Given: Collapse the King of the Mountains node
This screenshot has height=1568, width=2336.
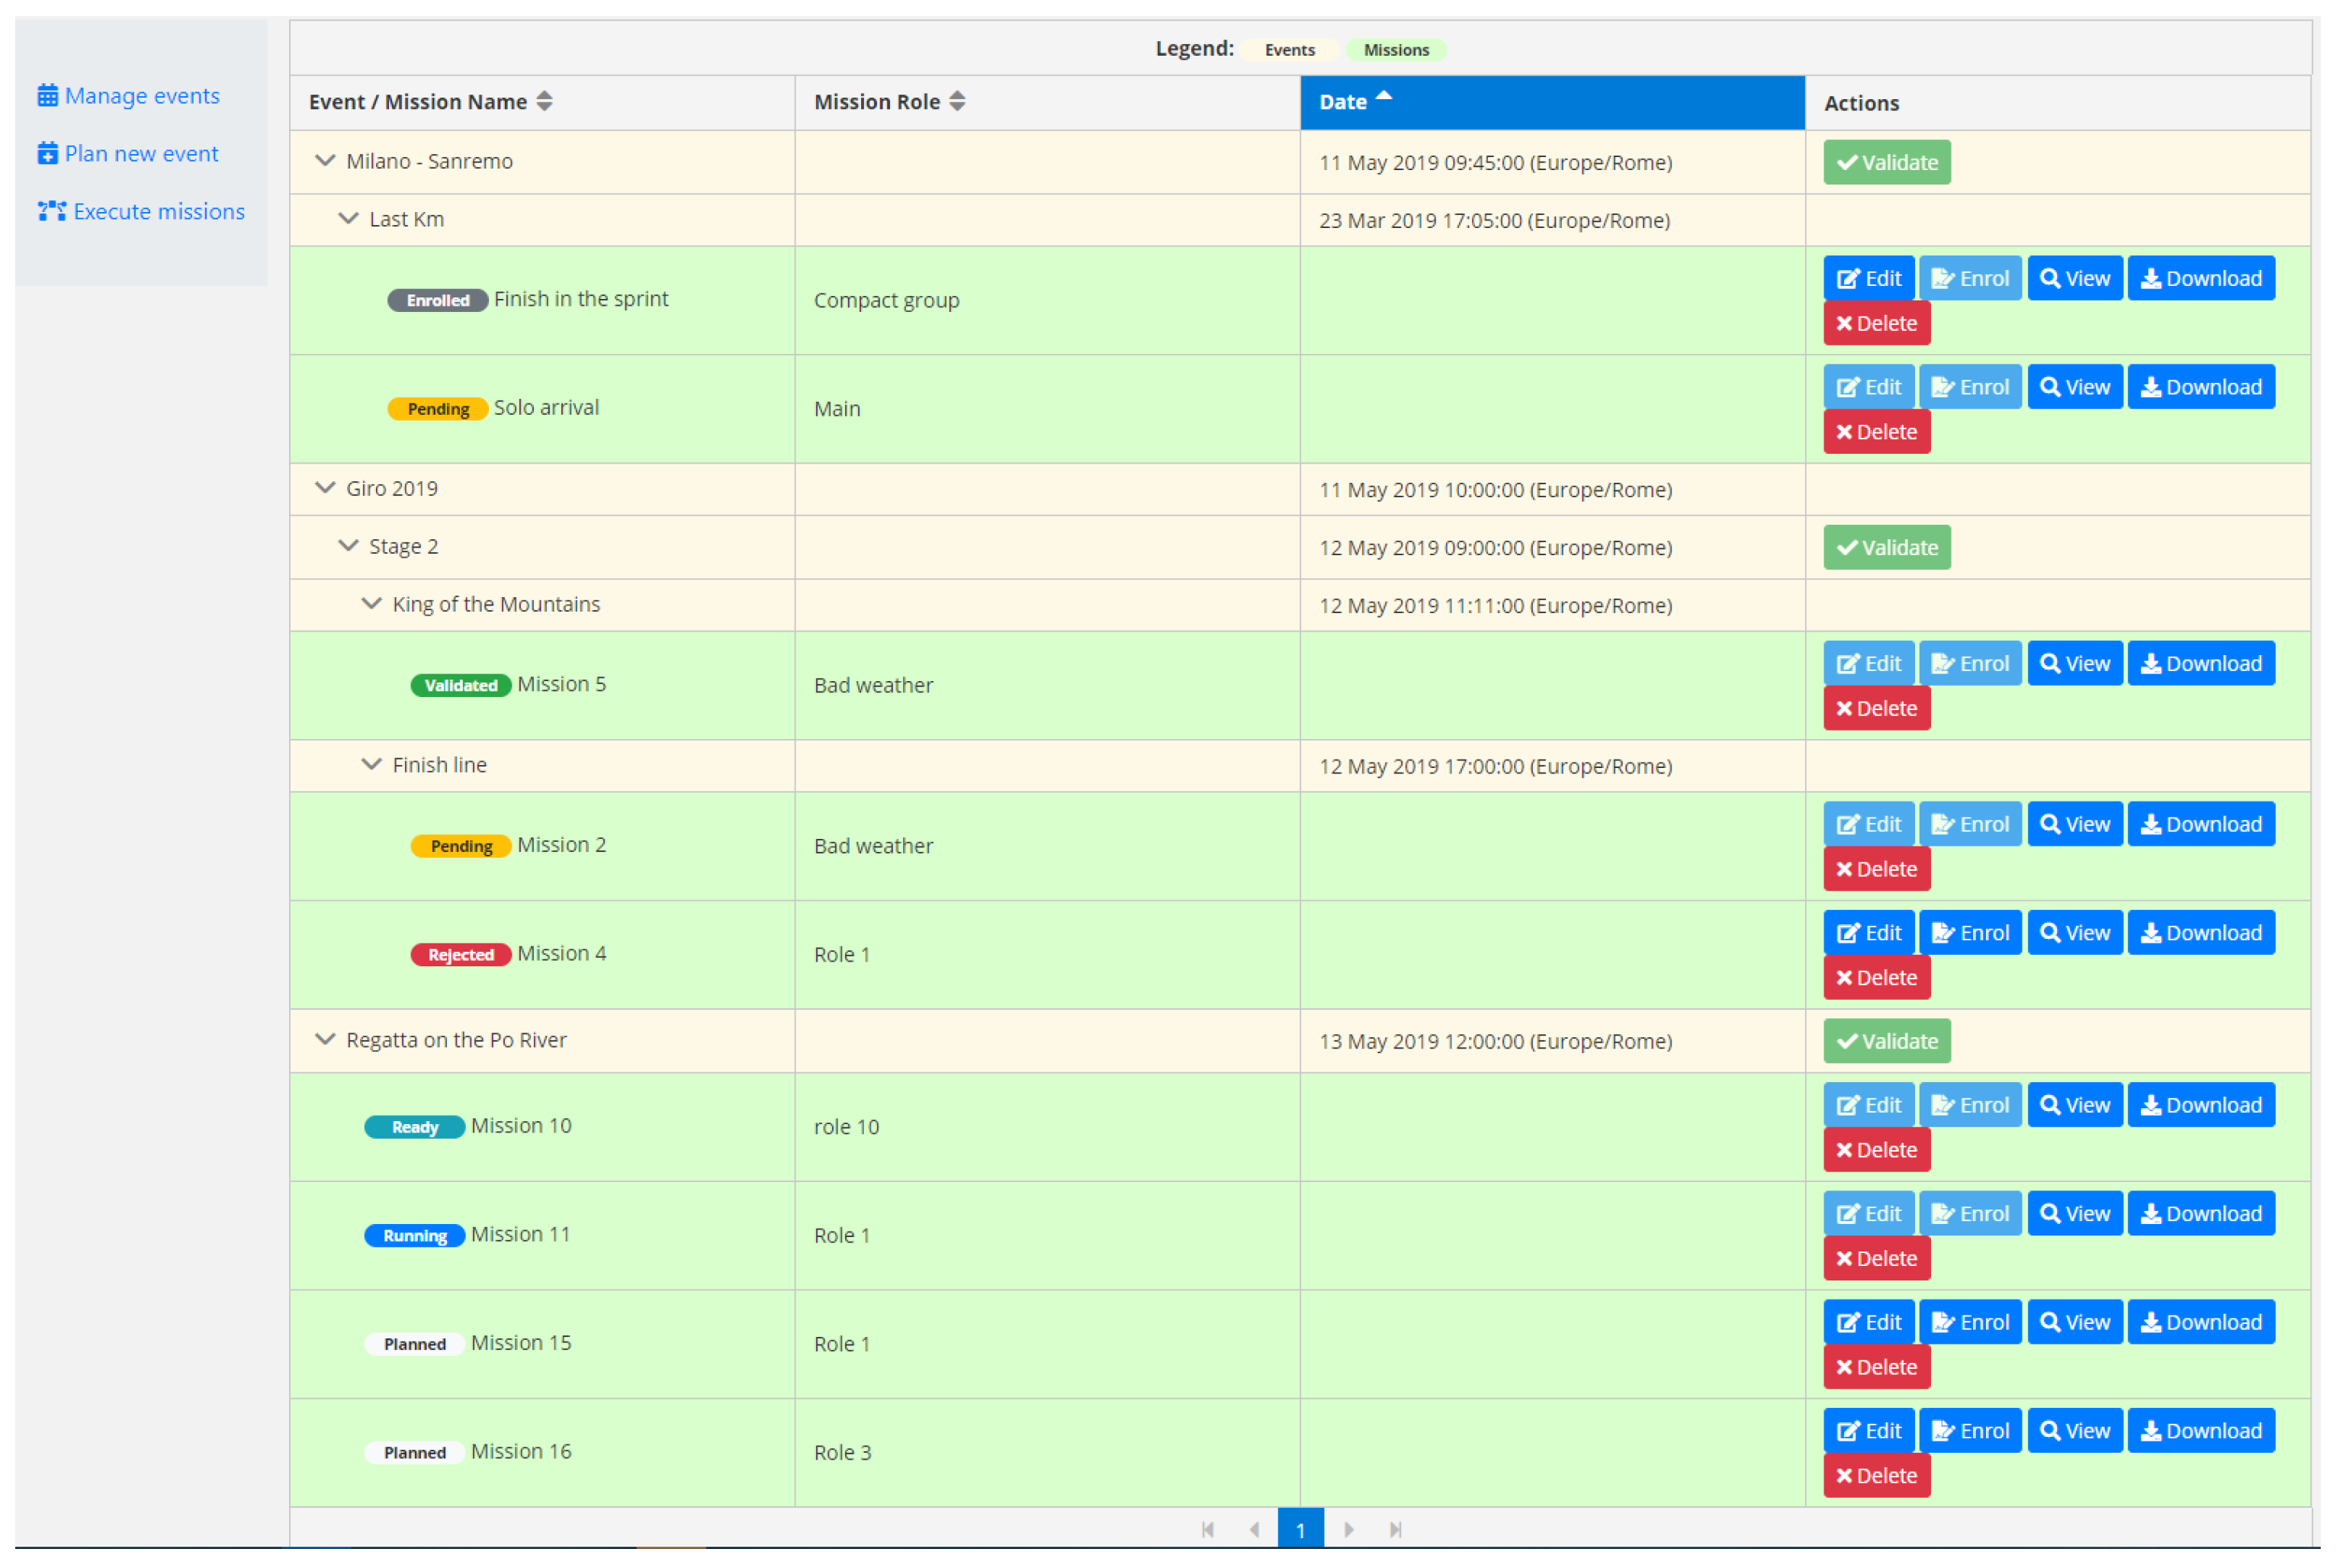Looking at the screenshot, I should (x=371, y=604).
